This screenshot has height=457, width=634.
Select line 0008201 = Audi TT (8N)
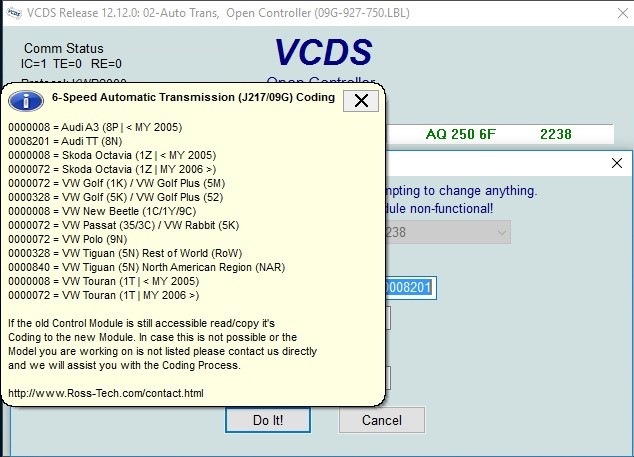pos(65,141)
